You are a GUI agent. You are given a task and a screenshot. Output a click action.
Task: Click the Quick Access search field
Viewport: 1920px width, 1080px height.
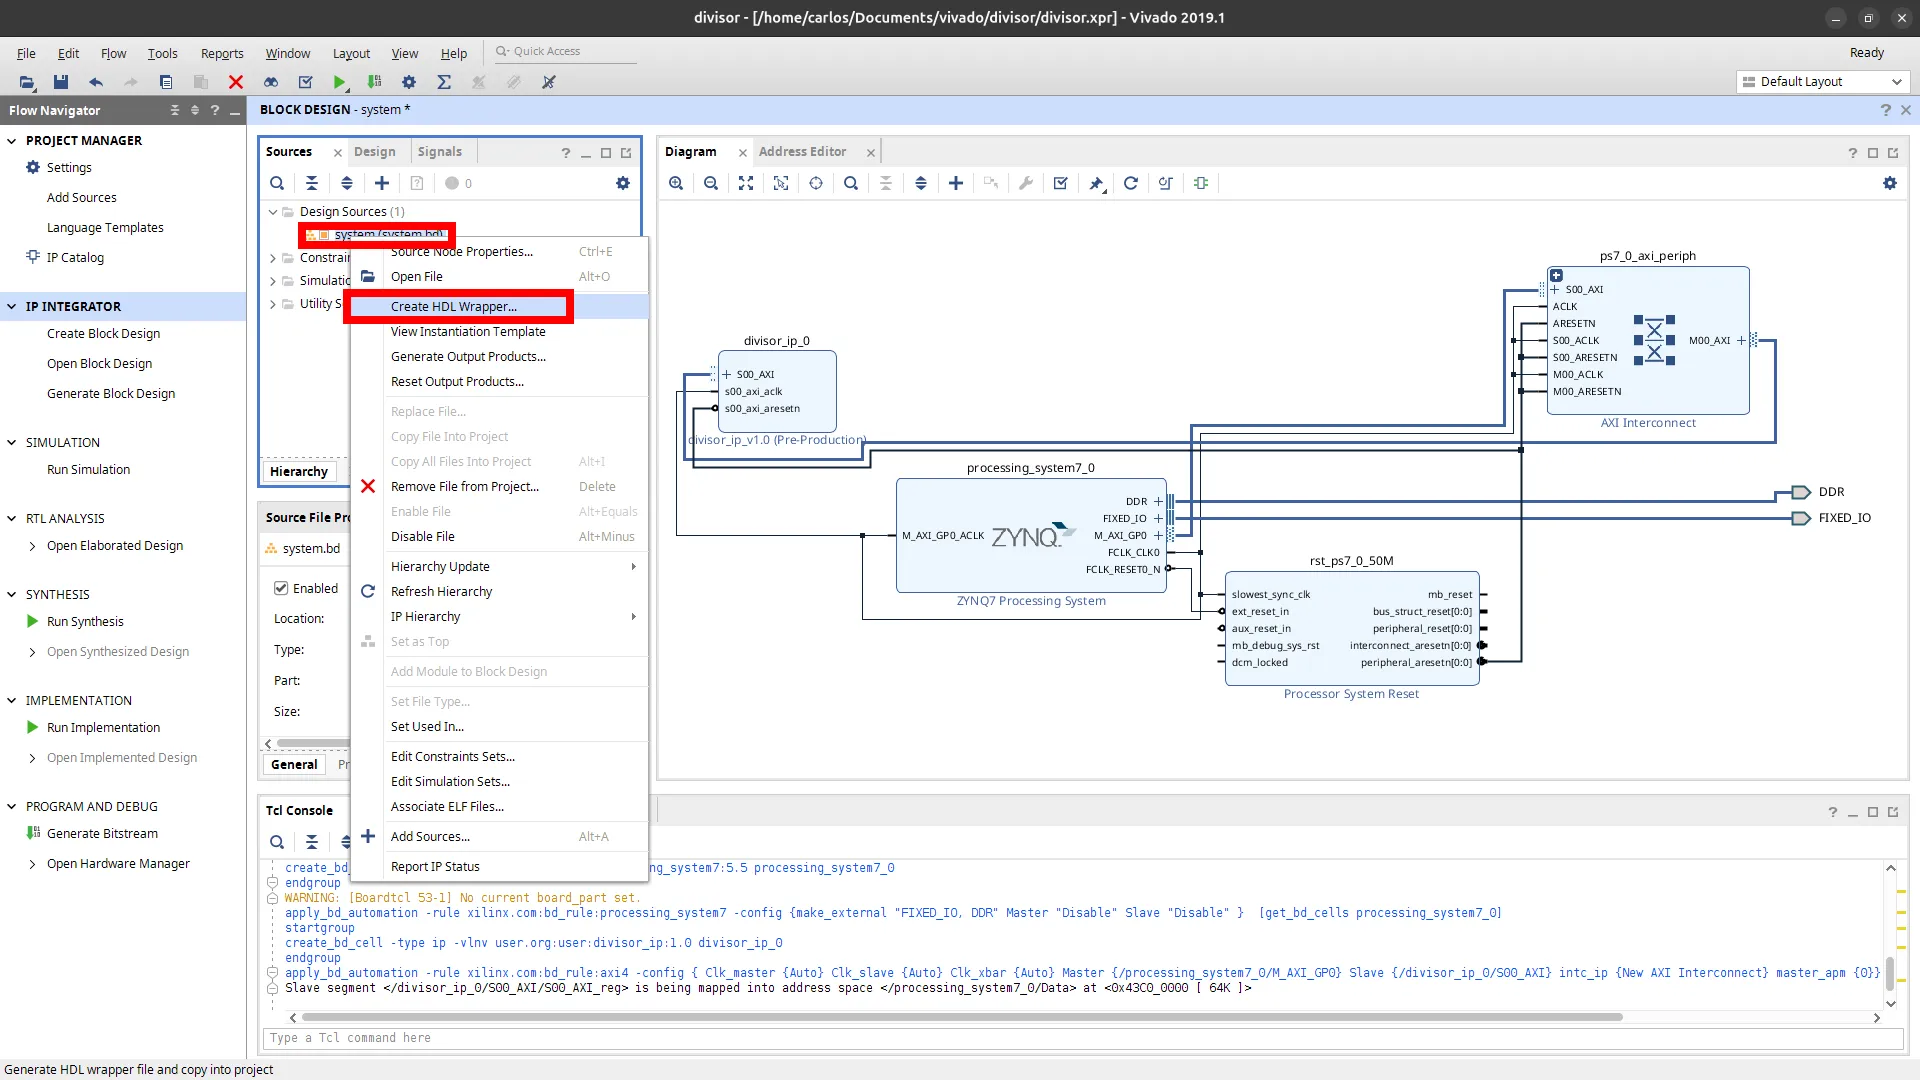click(566, 52)
